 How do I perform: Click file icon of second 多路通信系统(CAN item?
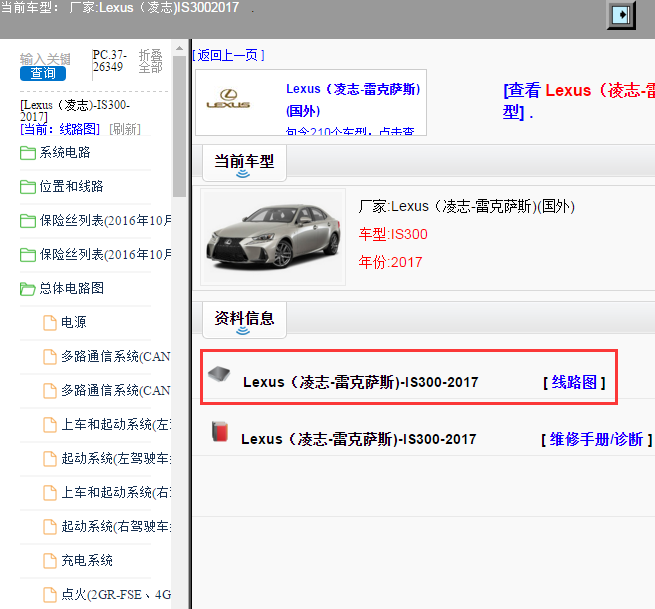click(50, 391)
